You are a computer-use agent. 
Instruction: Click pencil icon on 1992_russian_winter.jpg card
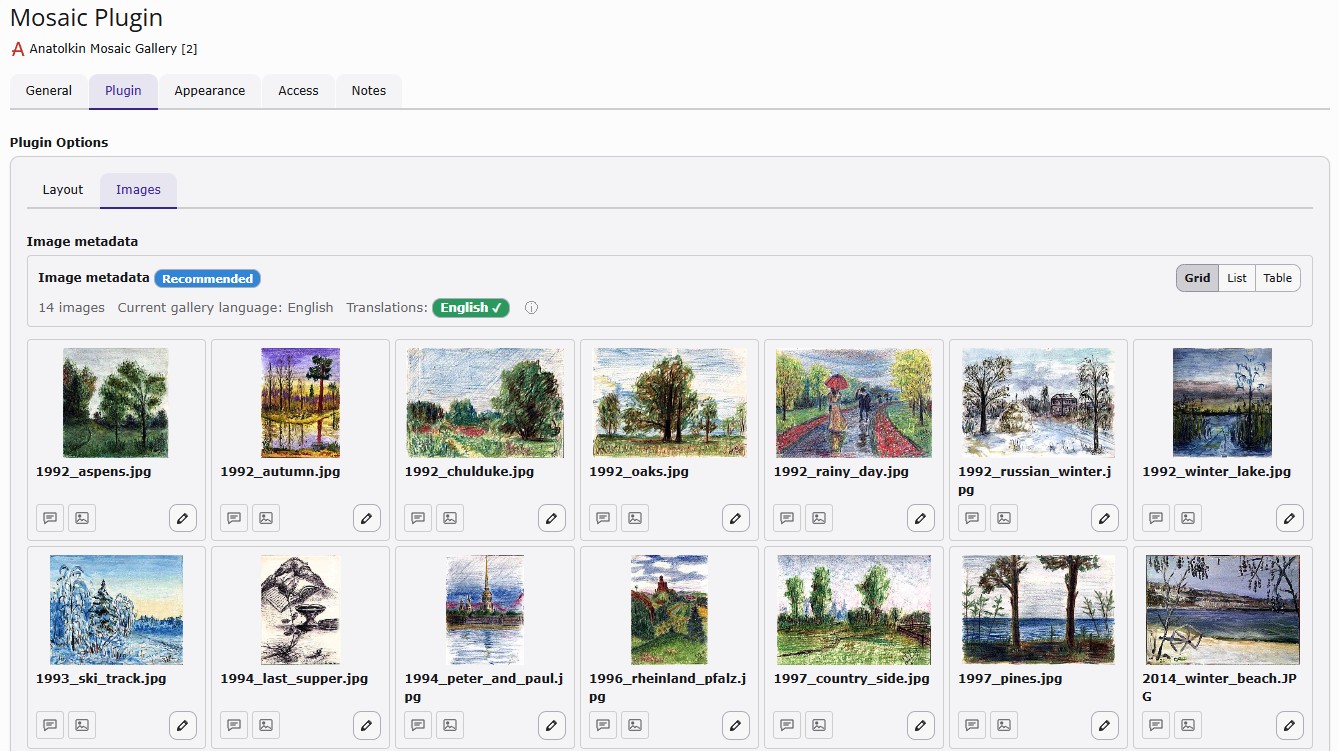pyautogui.click(x=1104, y=518)
